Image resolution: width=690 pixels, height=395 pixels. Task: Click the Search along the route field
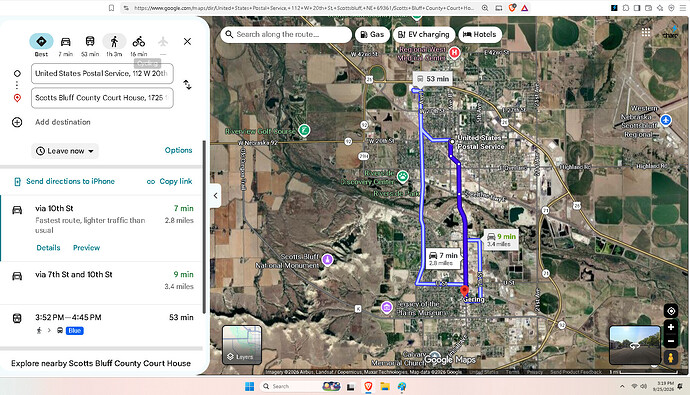tap(286, 34)
